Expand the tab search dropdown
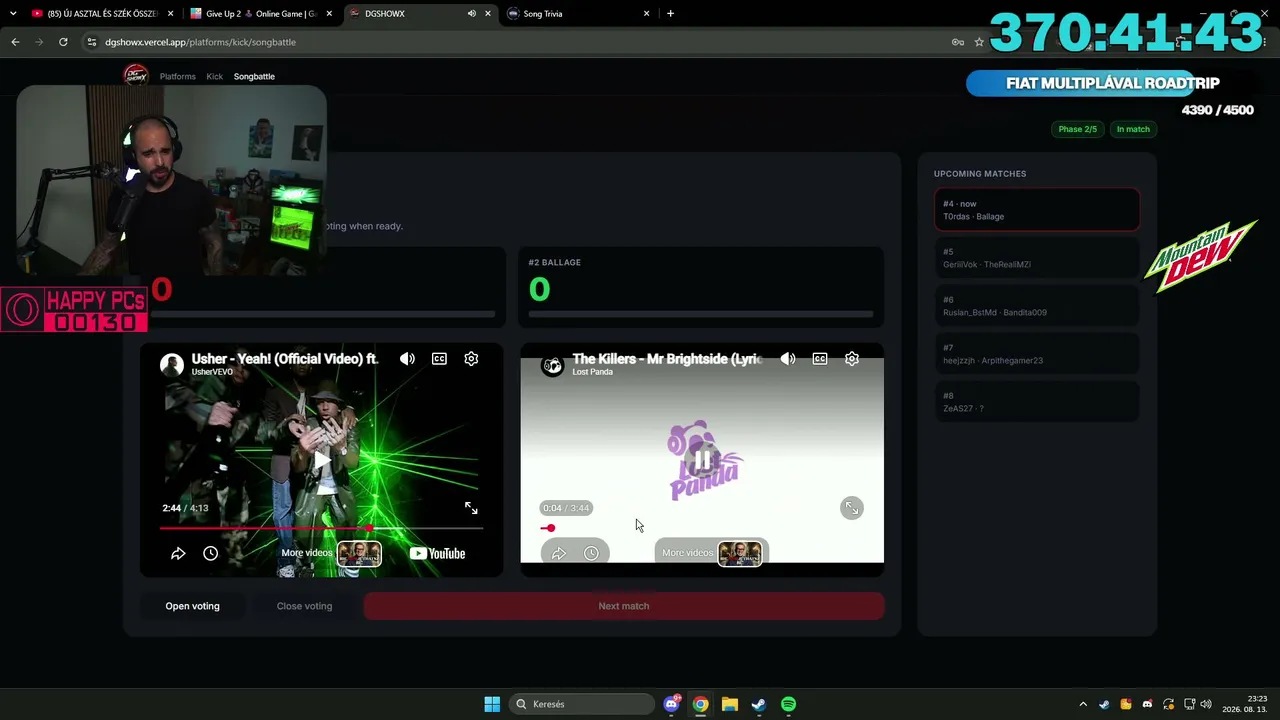 [x=13, y=14]
